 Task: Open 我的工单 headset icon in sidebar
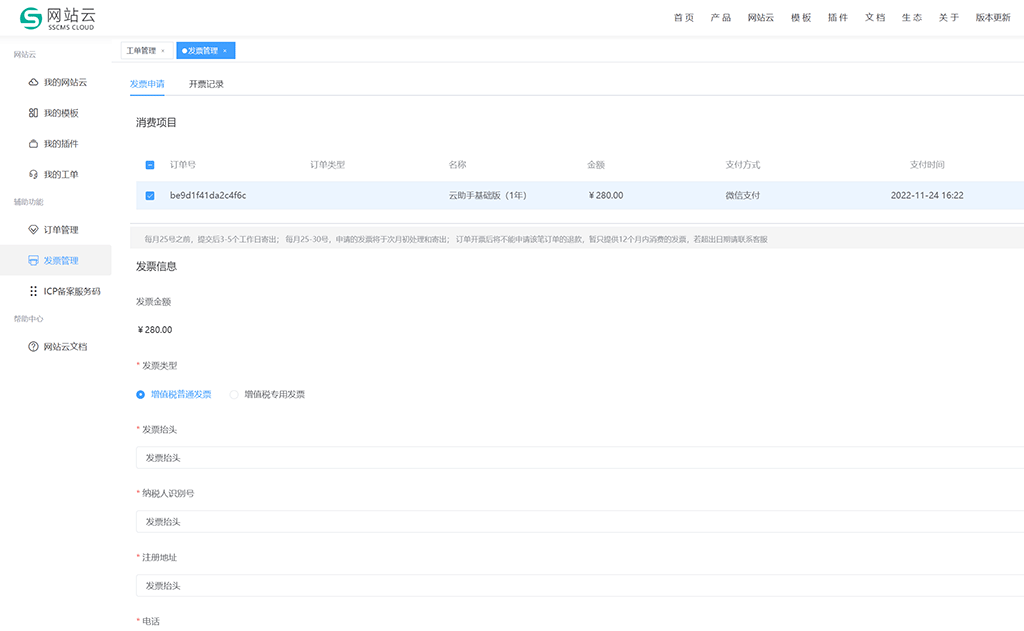tap(33, 175)
